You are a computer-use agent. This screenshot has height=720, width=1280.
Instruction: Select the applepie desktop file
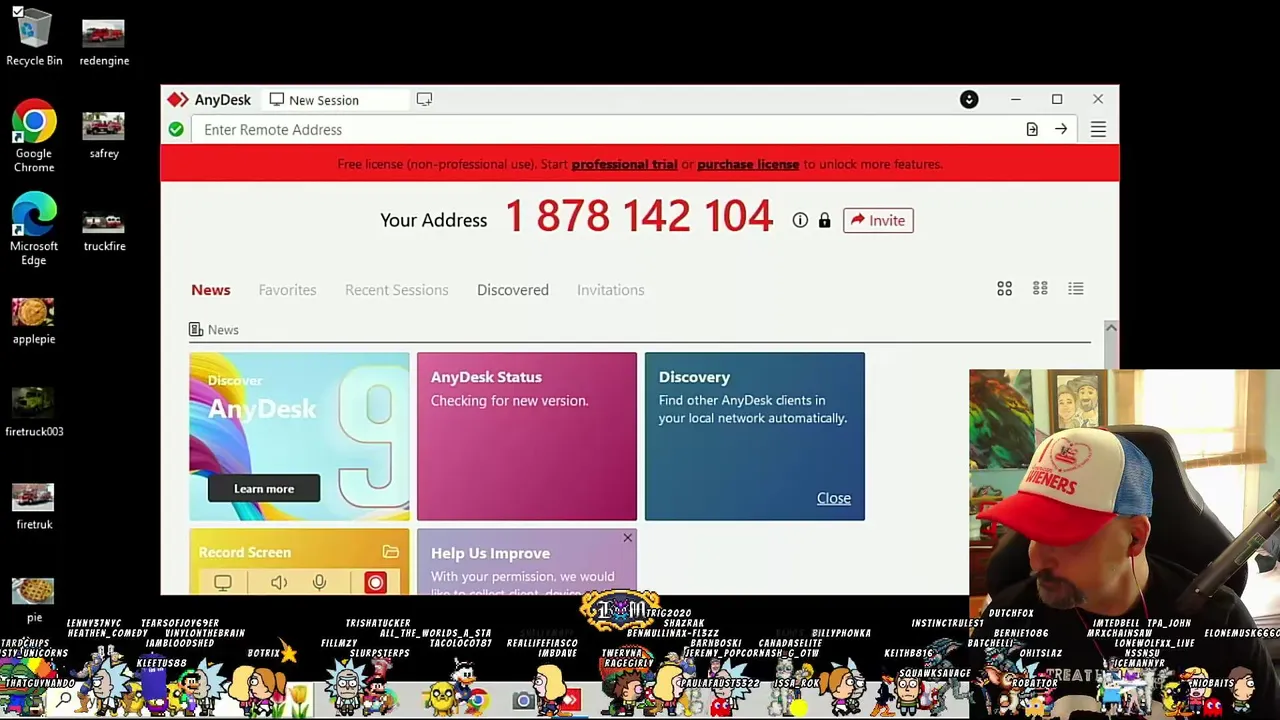34,321
